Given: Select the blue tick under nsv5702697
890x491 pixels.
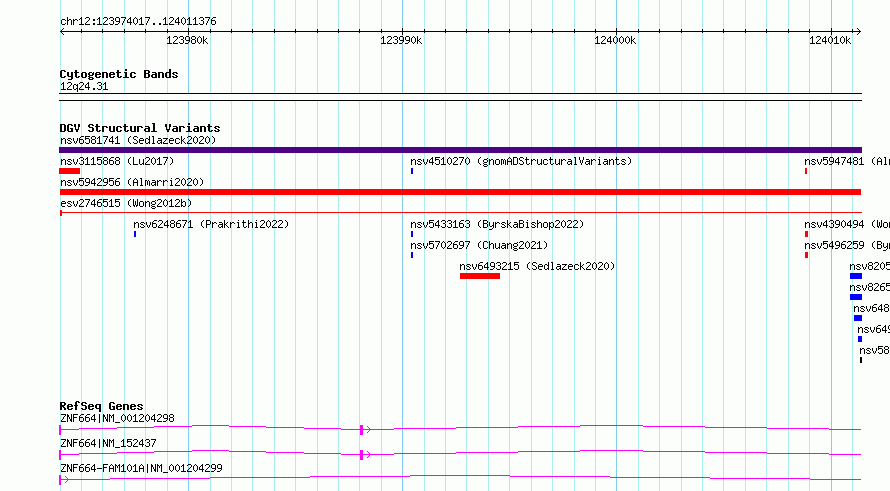Looking at the screenshot, I should tap(412, 255).
